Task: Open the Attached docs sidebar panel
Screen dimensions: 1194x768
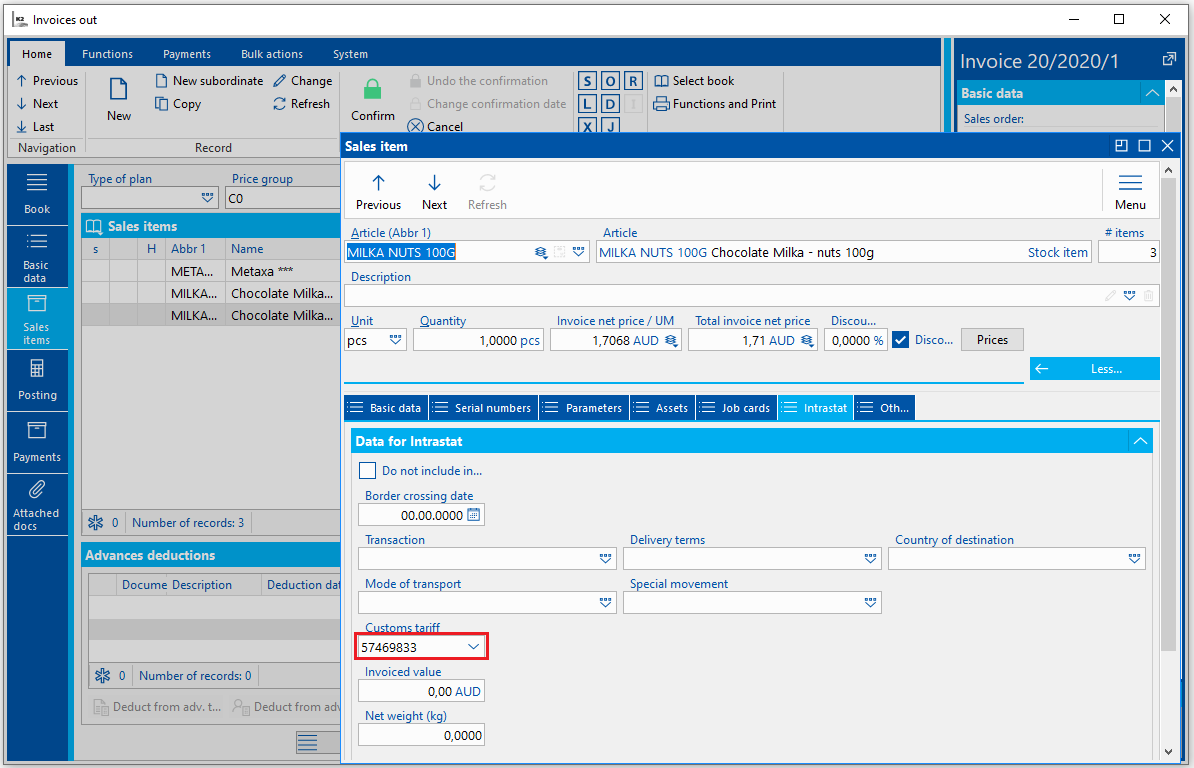Action: click(x=37, y=505)
